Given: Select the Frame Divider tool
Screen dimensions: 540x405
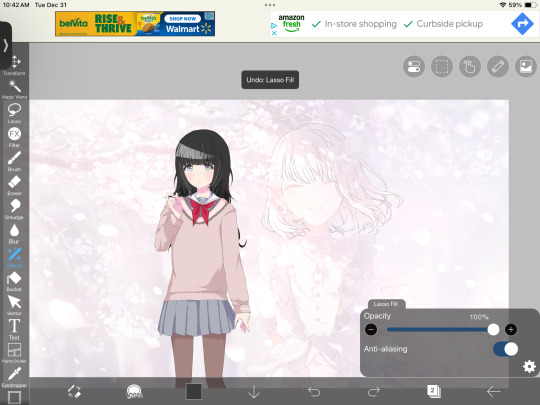Looking at the screenshot, I should click(14, 353).
